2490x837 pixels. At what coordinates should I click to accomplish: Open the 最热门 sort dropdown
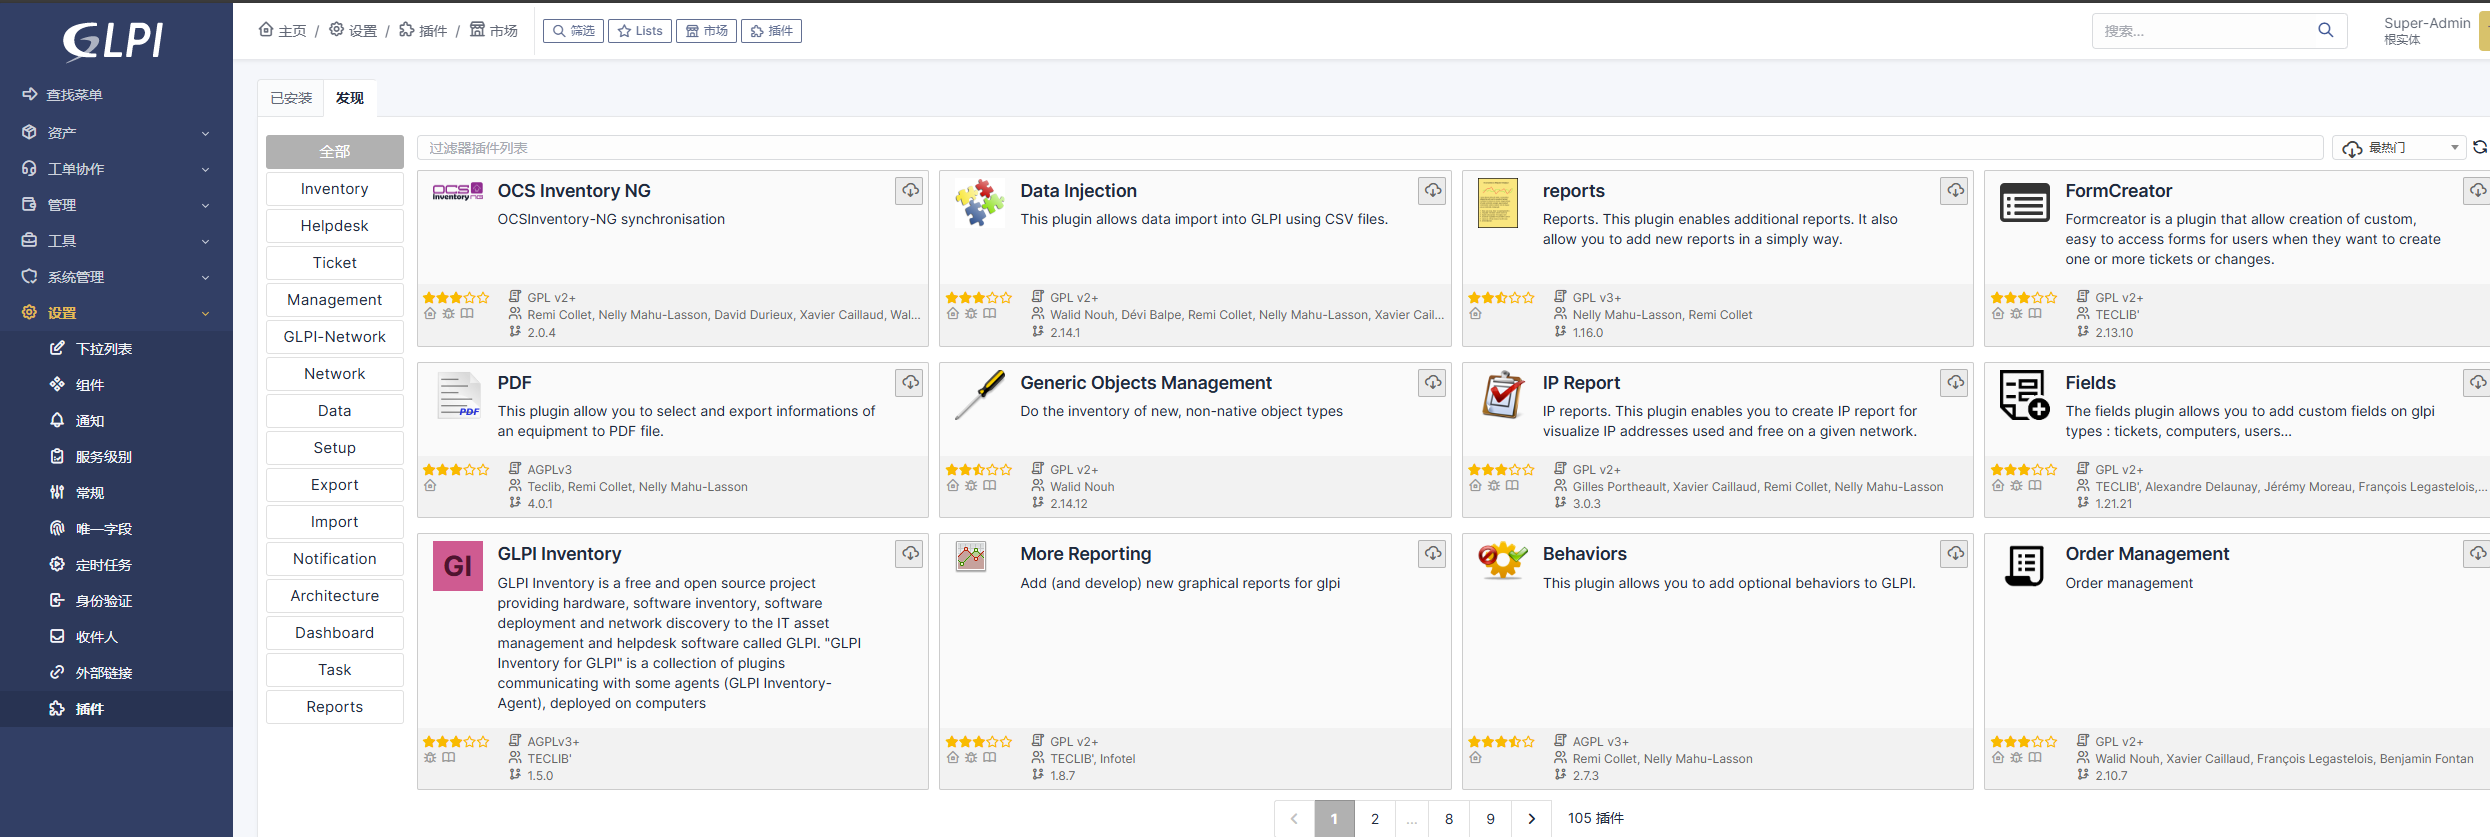pyautogui.click(x=2399, y=148)
